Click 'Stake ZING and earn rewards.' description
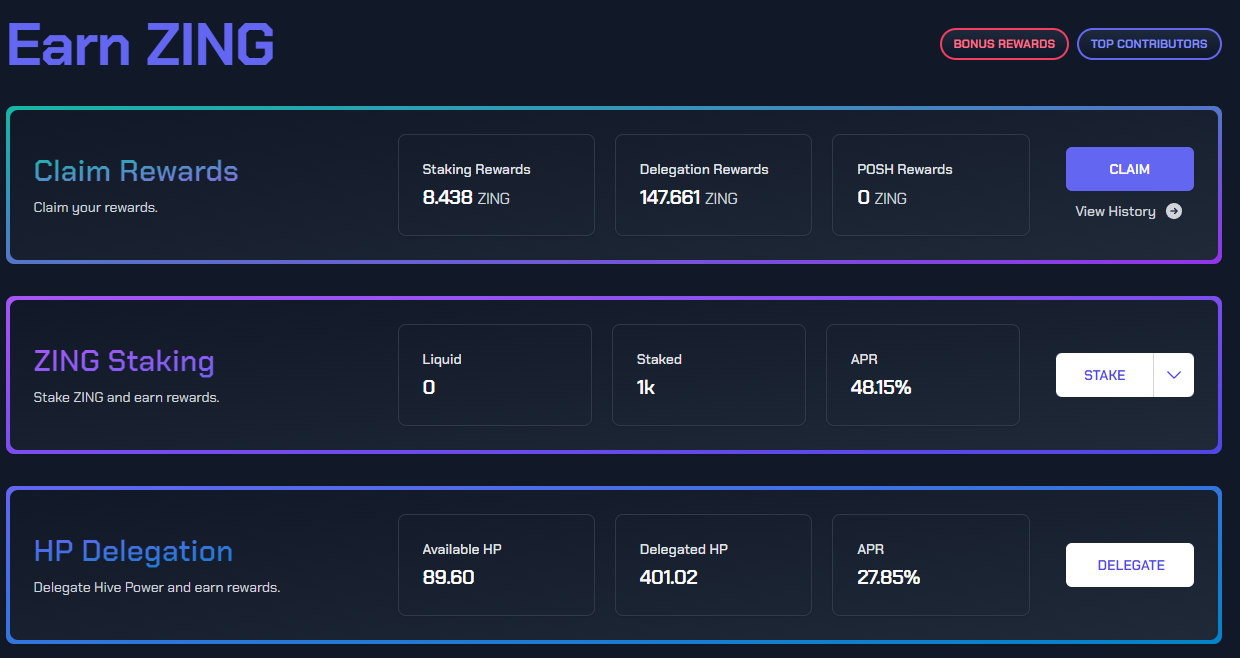Screen dimensions: 1240x658 pos(127,397)
